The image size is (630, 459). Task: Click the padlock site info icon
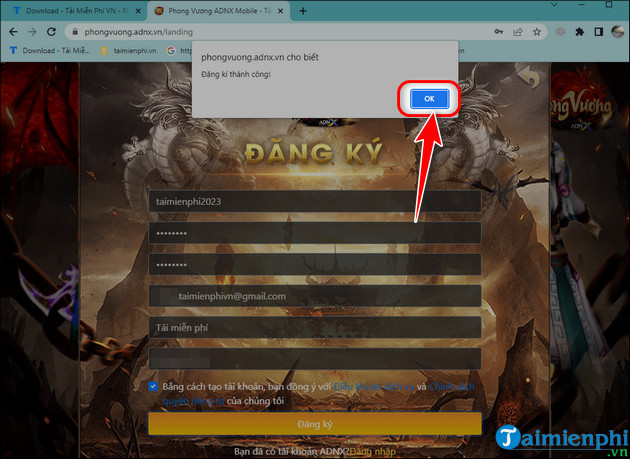[x=75, y=32]
